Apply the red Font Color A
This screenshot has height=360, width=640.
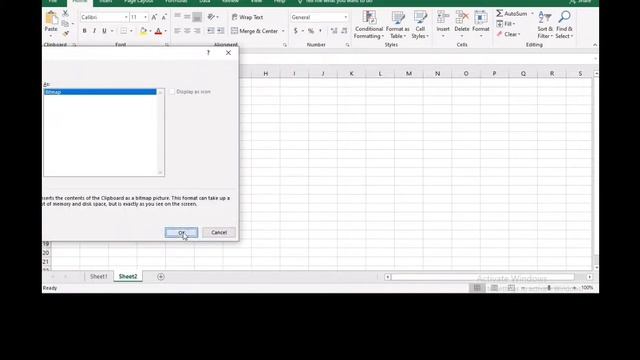pyautogui.click(x=158, y=31)
